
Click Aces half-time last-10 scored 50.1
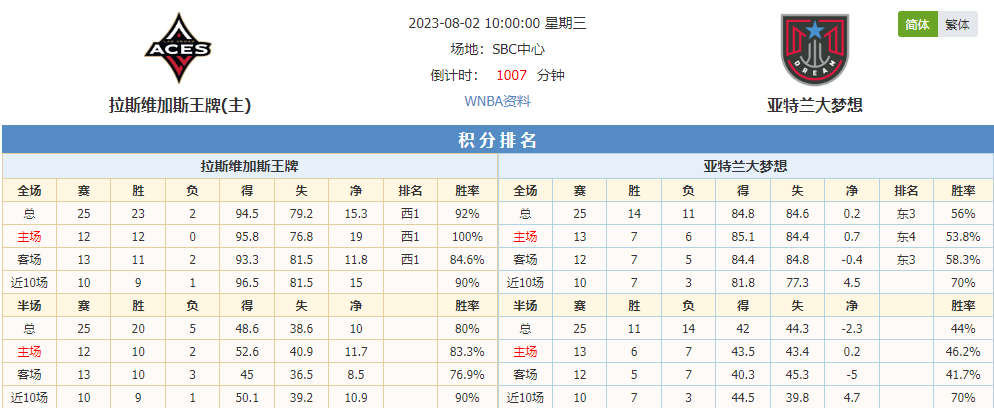pos(247,398)
